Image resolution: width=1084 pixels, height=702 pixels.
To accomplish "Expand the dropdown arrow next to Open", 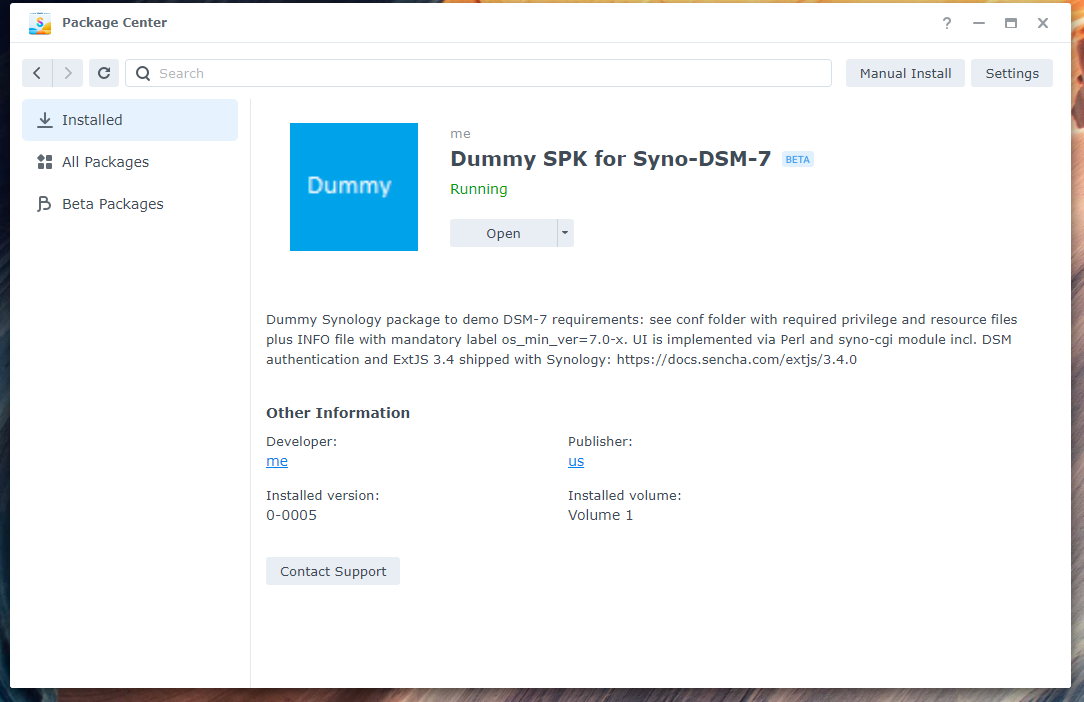I will click(x=566, y=234).
